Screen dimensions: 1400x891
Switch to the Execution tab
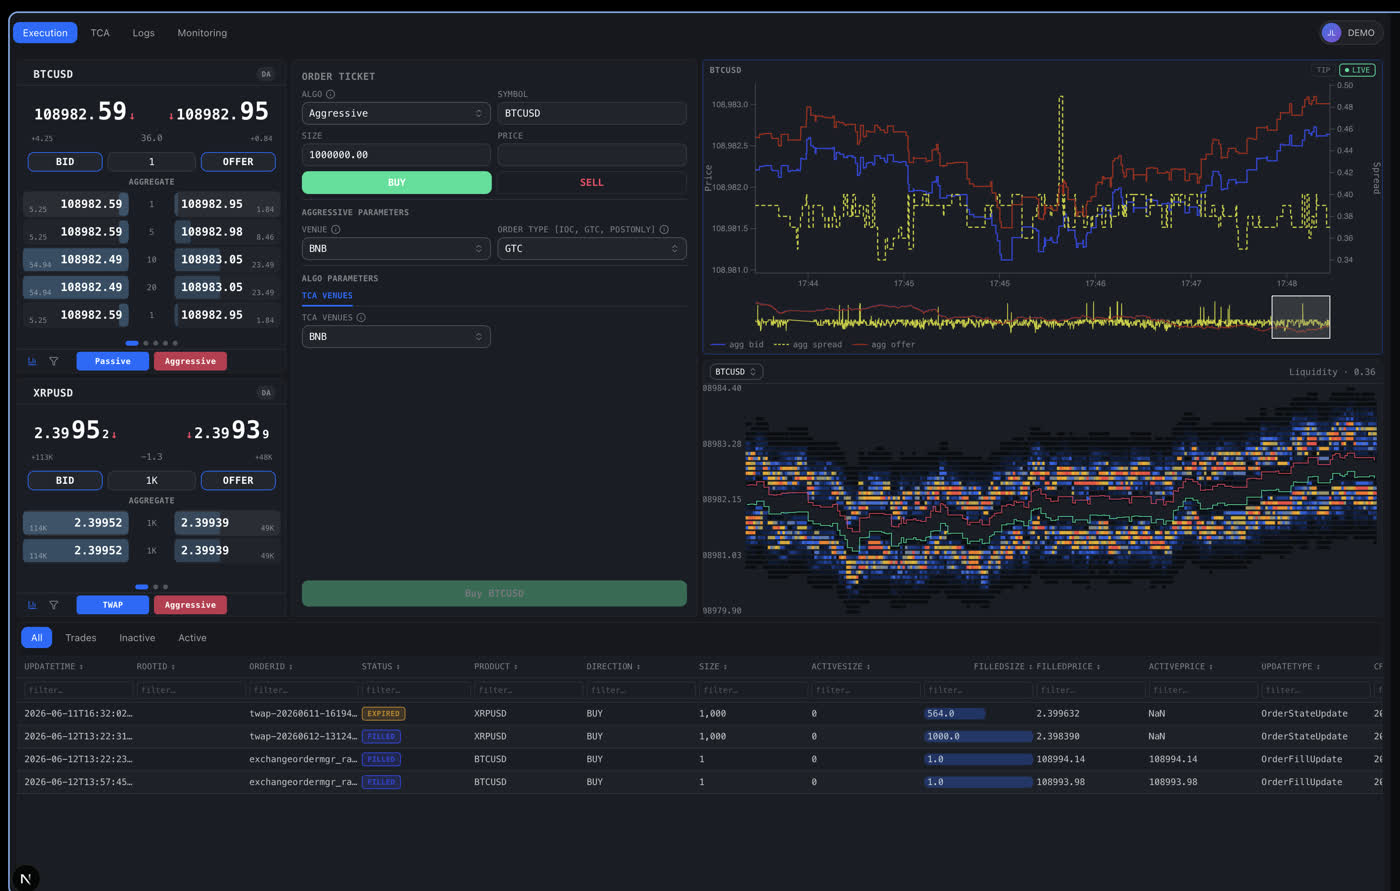coord(45,33)
